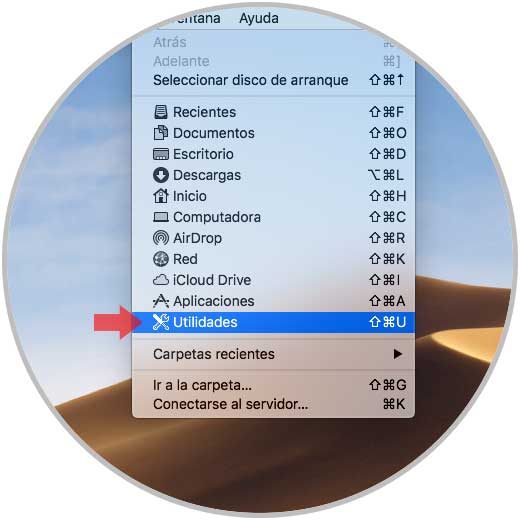Click the Computadora laptop icon
Image resolution: width=520 pixels, height=520 pixels.
[161, 217]
